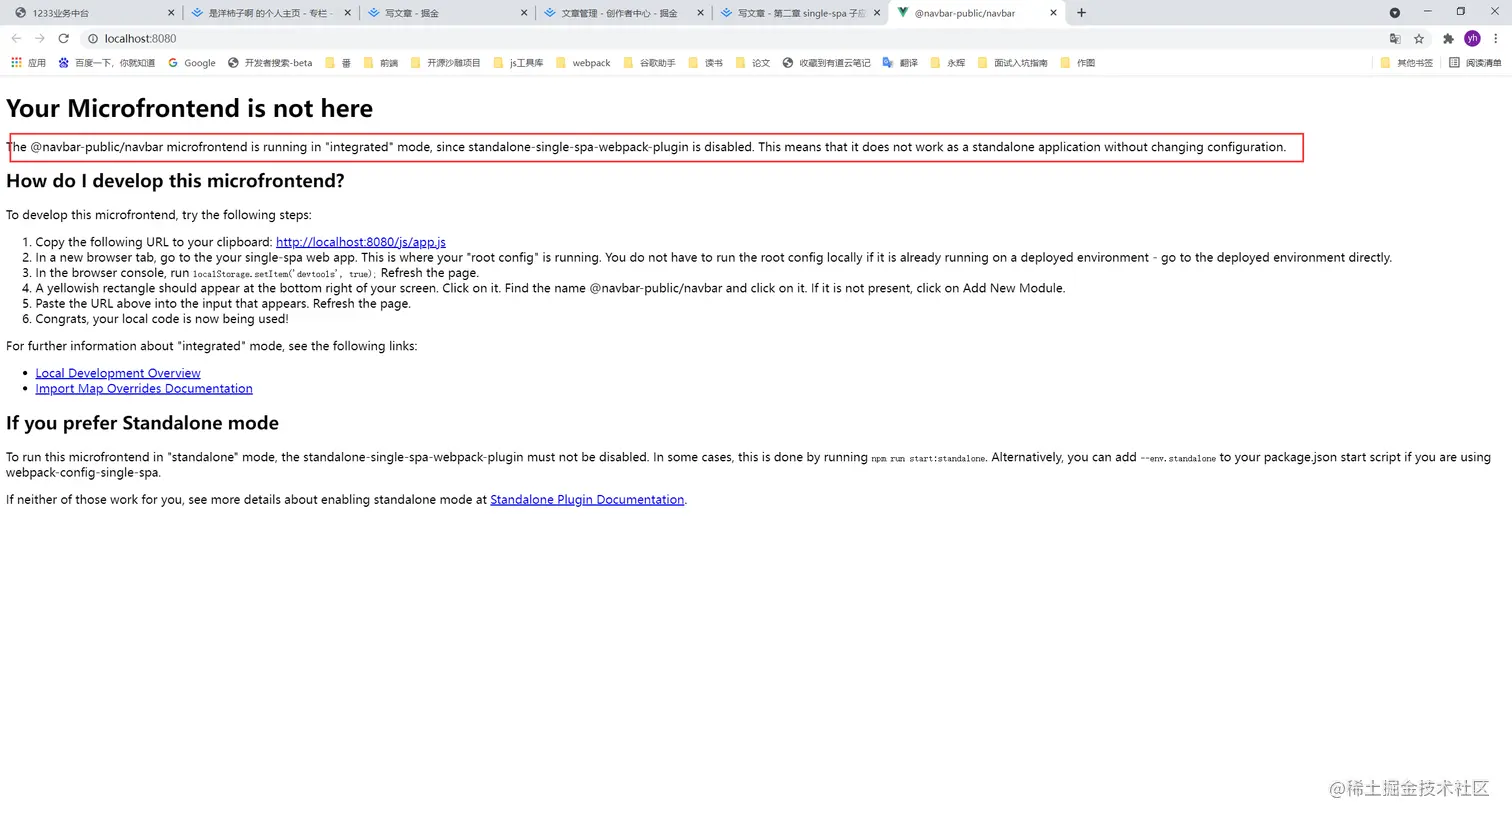Click the --env.standalone code text
Image resolution: width=1512 pixels, height=821 pixels.
pos(1178,458)
